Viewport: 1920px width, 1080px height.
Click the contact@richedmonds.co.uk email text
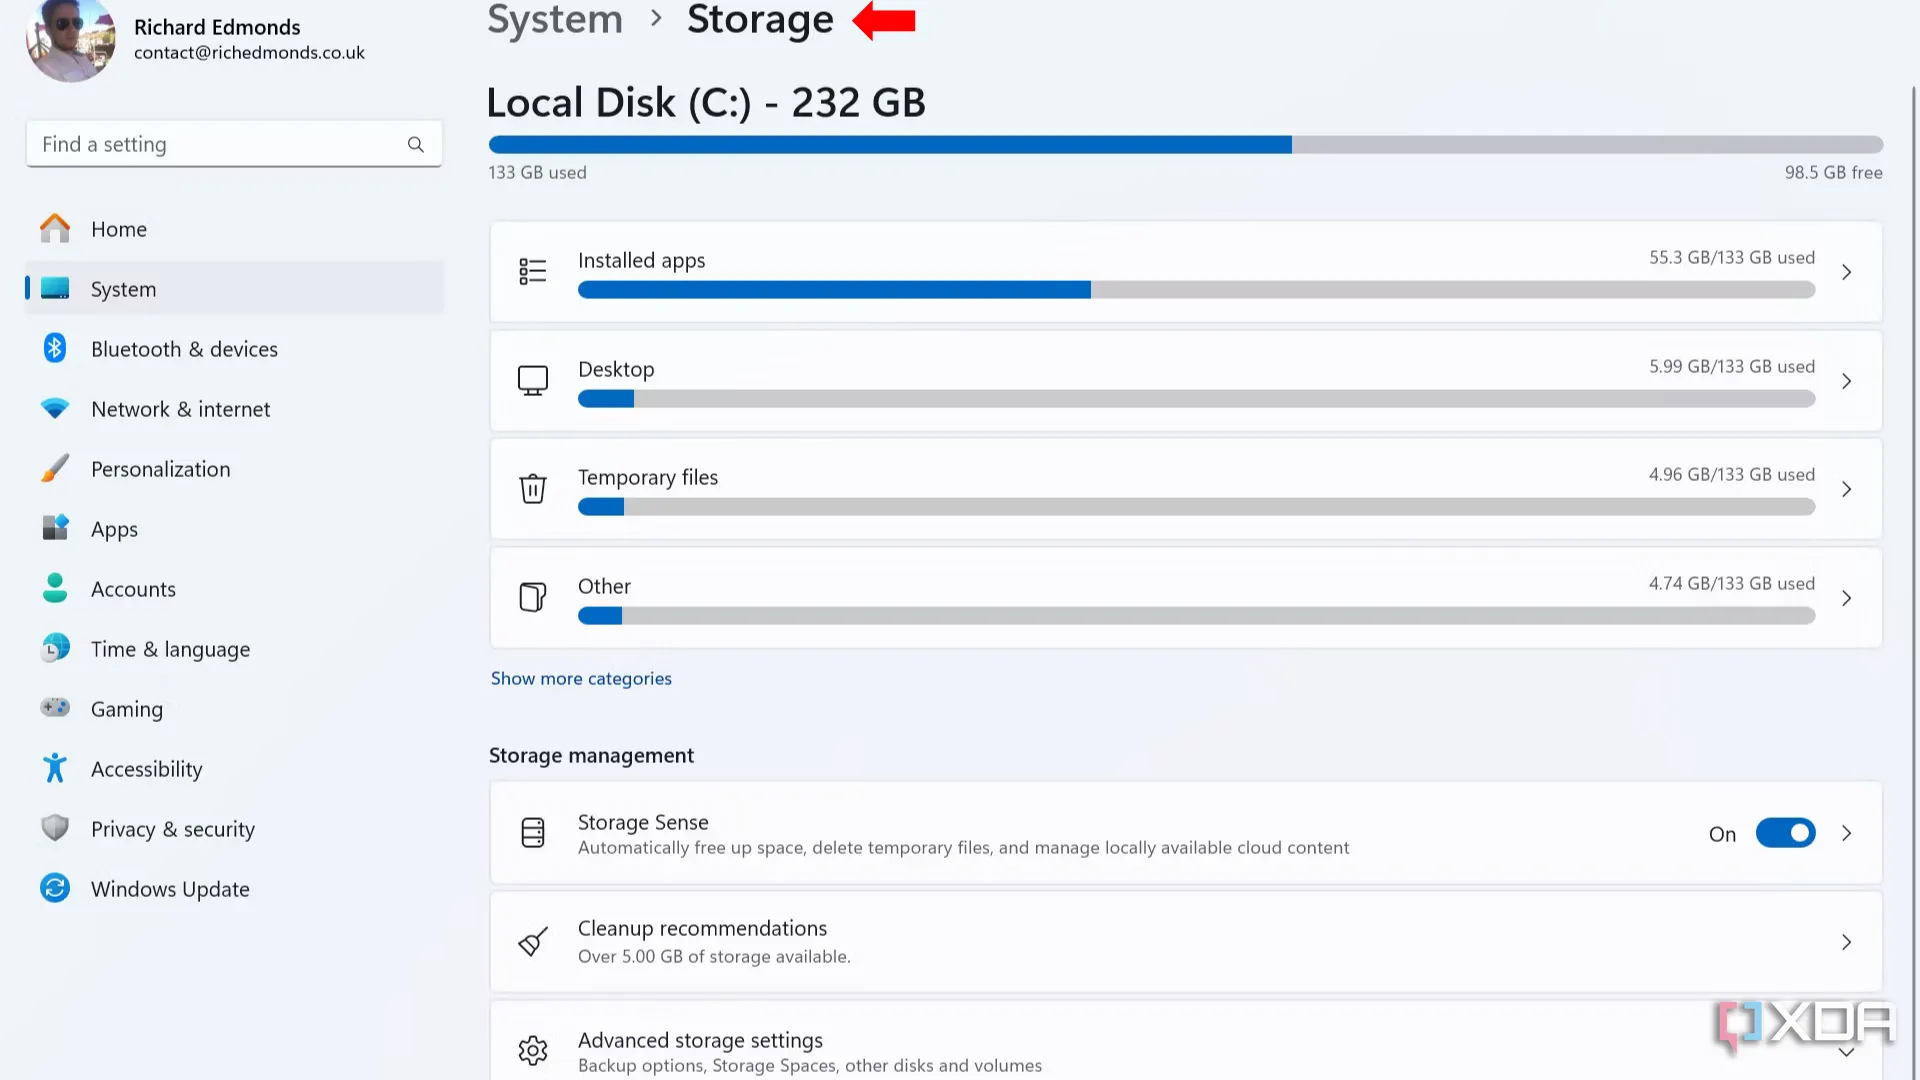click(x=249, y=53)
